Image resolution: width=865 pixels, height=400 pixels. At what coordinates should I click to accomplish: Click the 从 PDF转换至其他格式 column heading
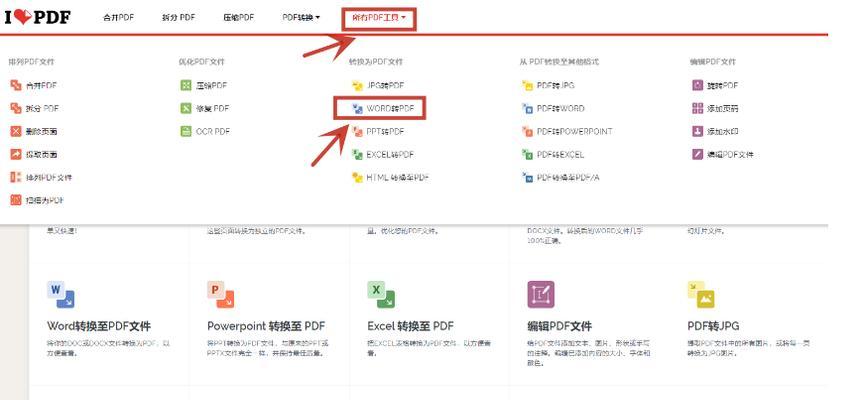click(x=559, y=62)
